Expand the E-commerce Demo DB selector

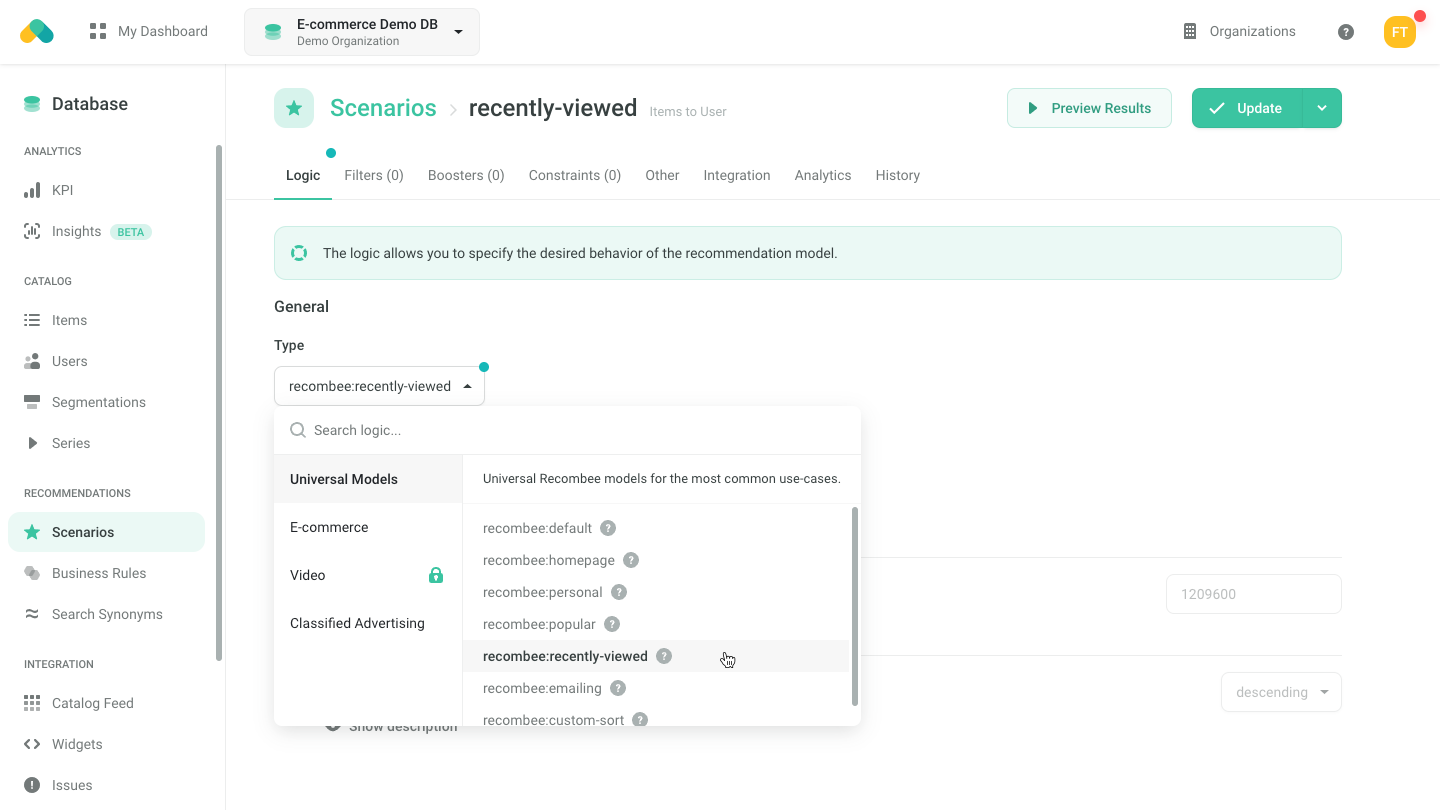(362, 32)
